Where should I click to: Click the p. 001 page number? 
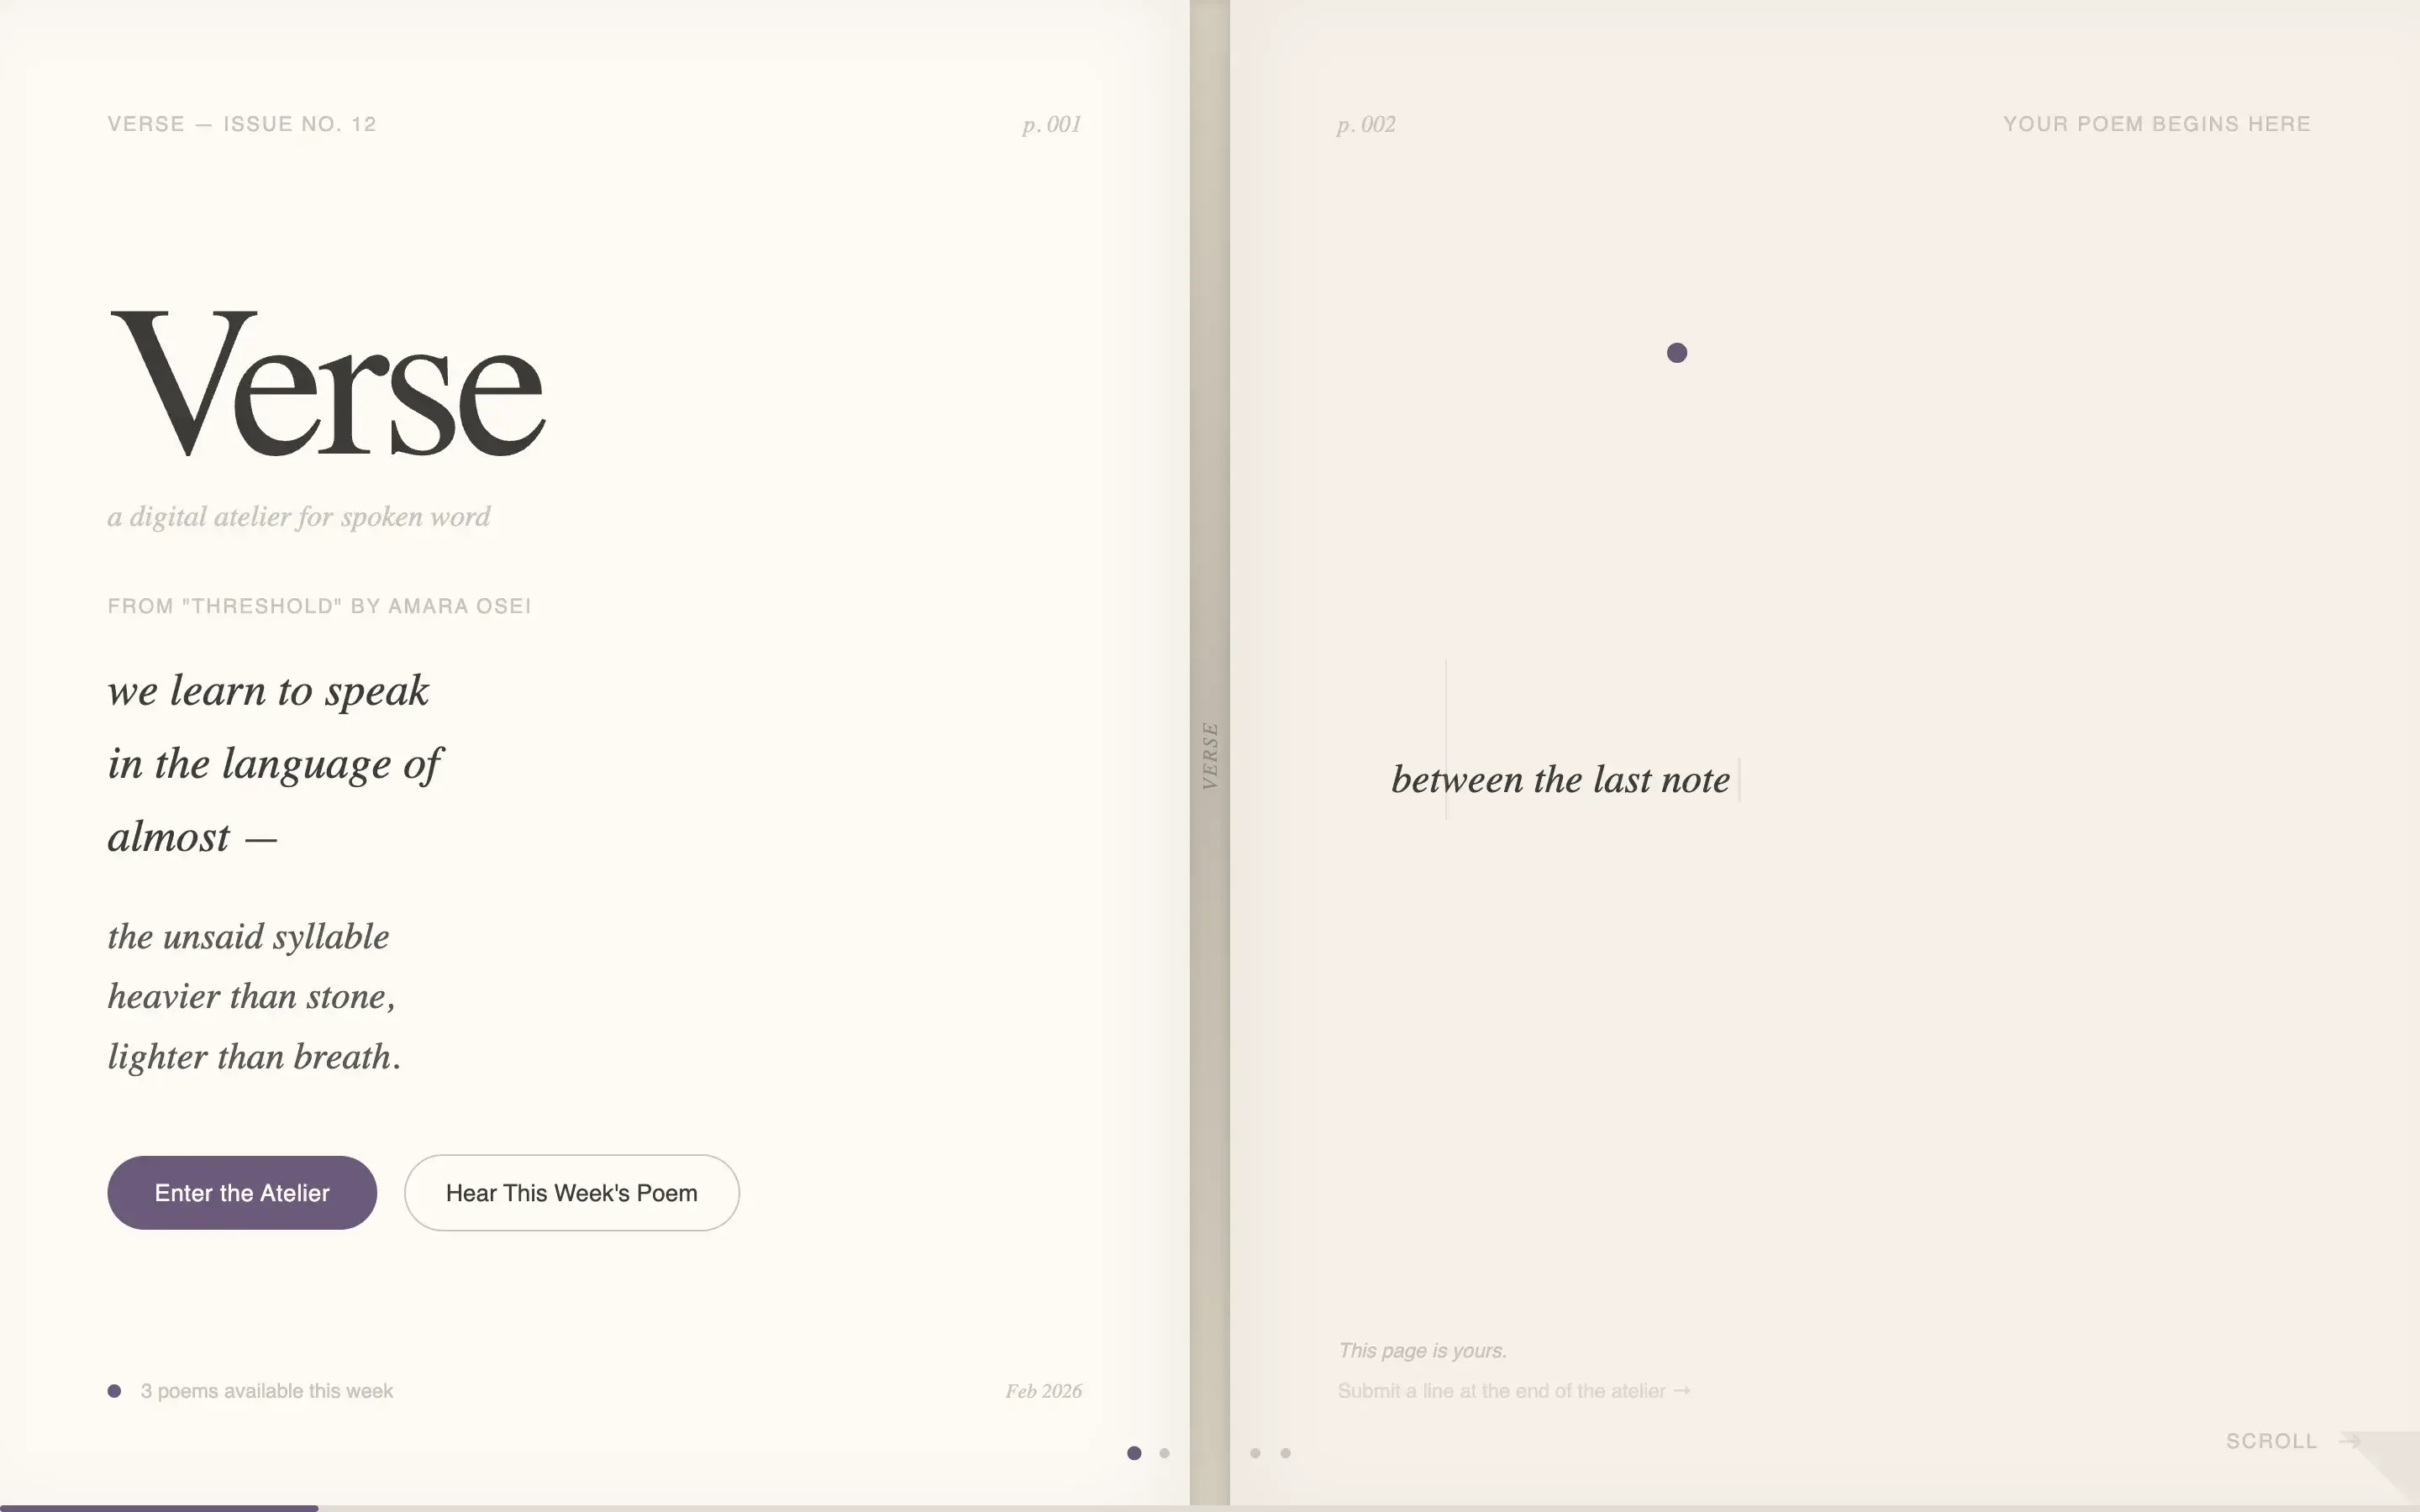click(1051, 125)
